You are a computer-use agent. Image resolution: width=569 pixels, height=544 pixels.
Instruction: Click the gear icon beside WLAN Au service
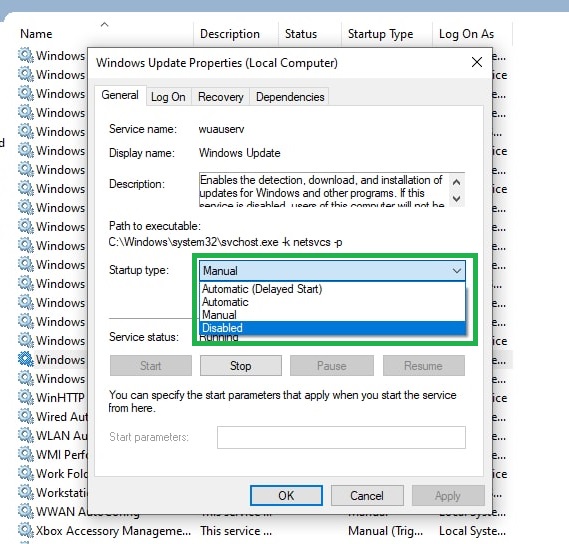click(26, 435)
